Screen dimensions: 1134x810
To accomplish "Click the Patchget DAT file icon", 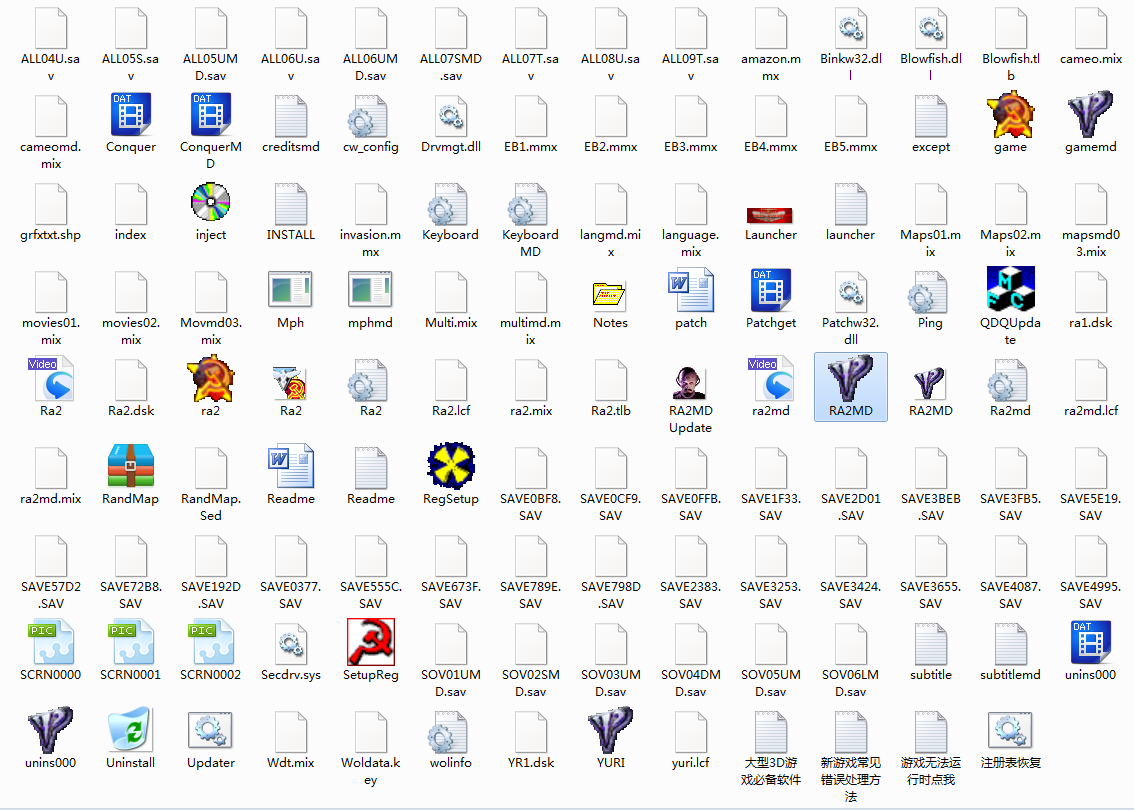I will coord(770,292).
